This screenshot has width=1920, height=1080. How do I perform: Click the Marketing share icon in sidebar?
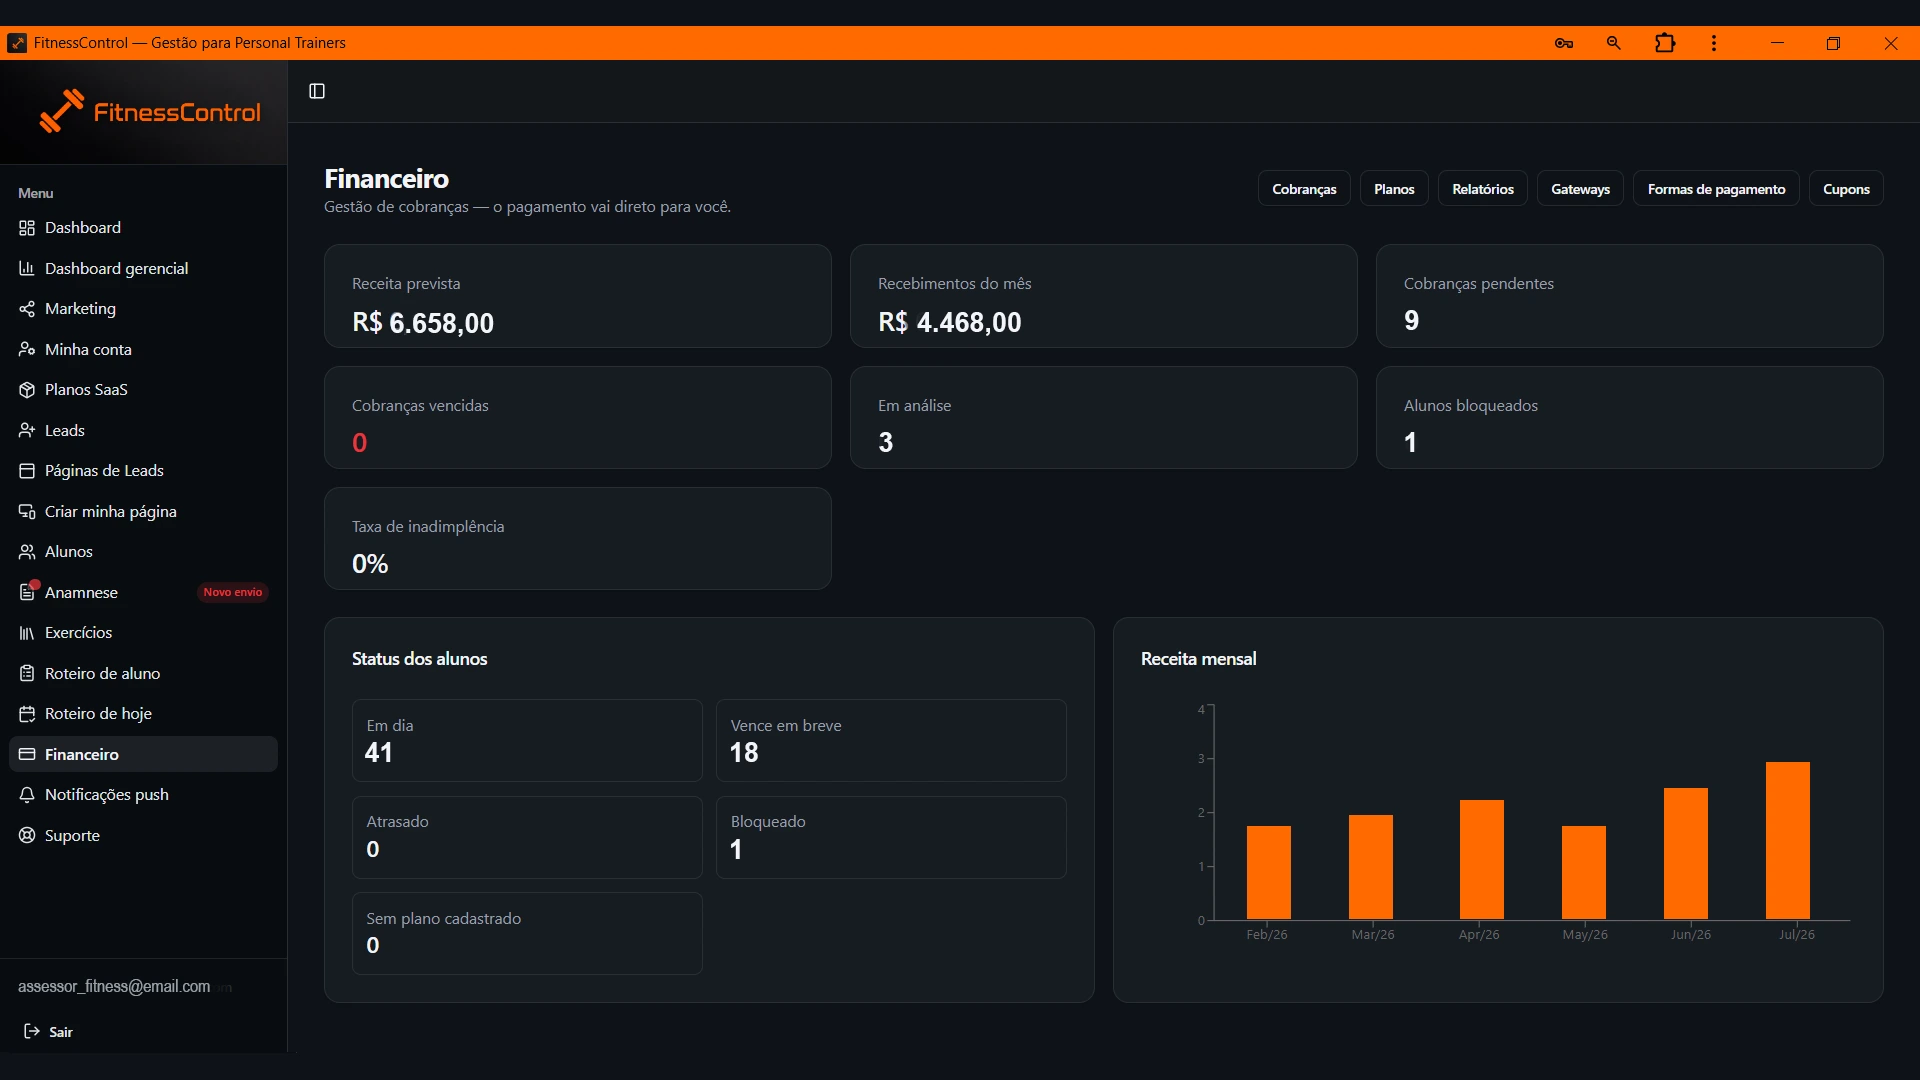27,309
